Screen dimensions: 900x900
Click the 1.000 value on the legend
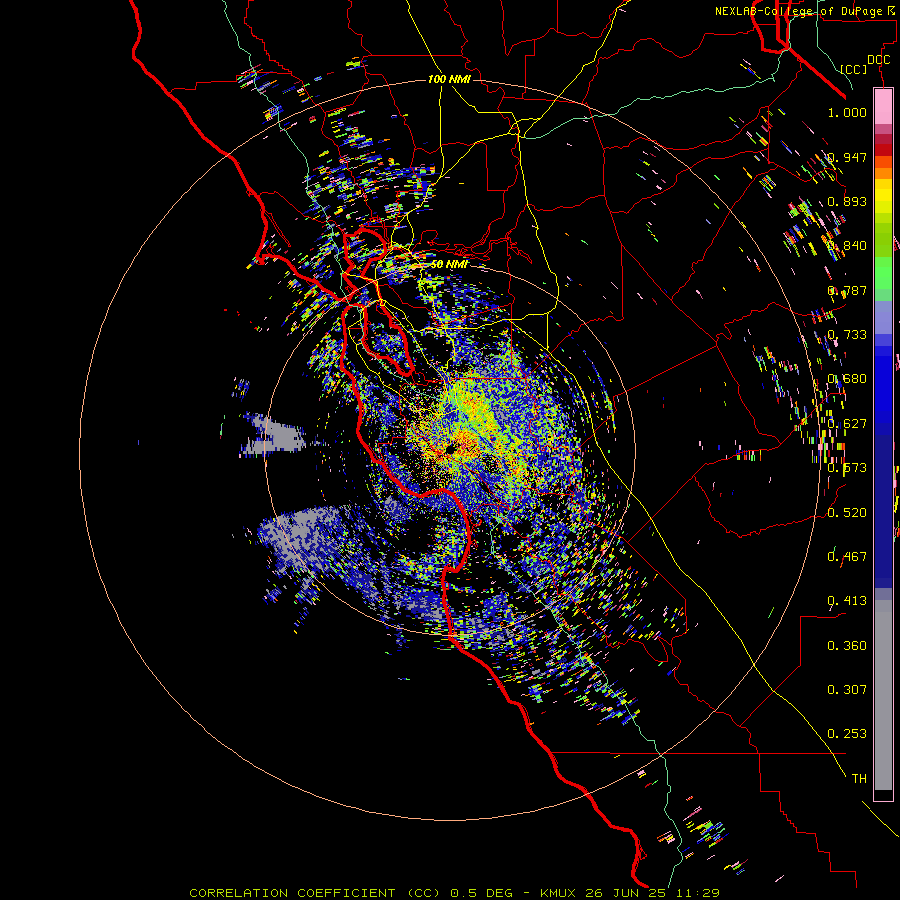click(847, 112)
